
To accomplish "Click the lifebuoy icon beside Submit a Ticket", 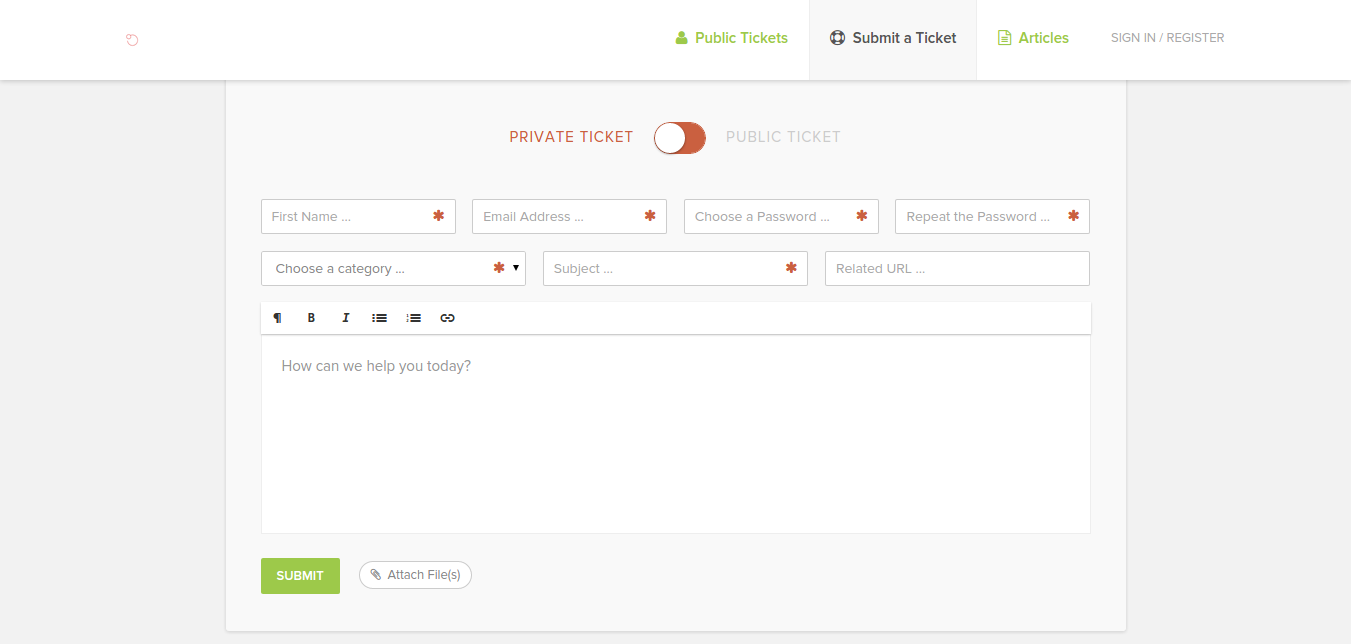I will (x=837, y=38).
